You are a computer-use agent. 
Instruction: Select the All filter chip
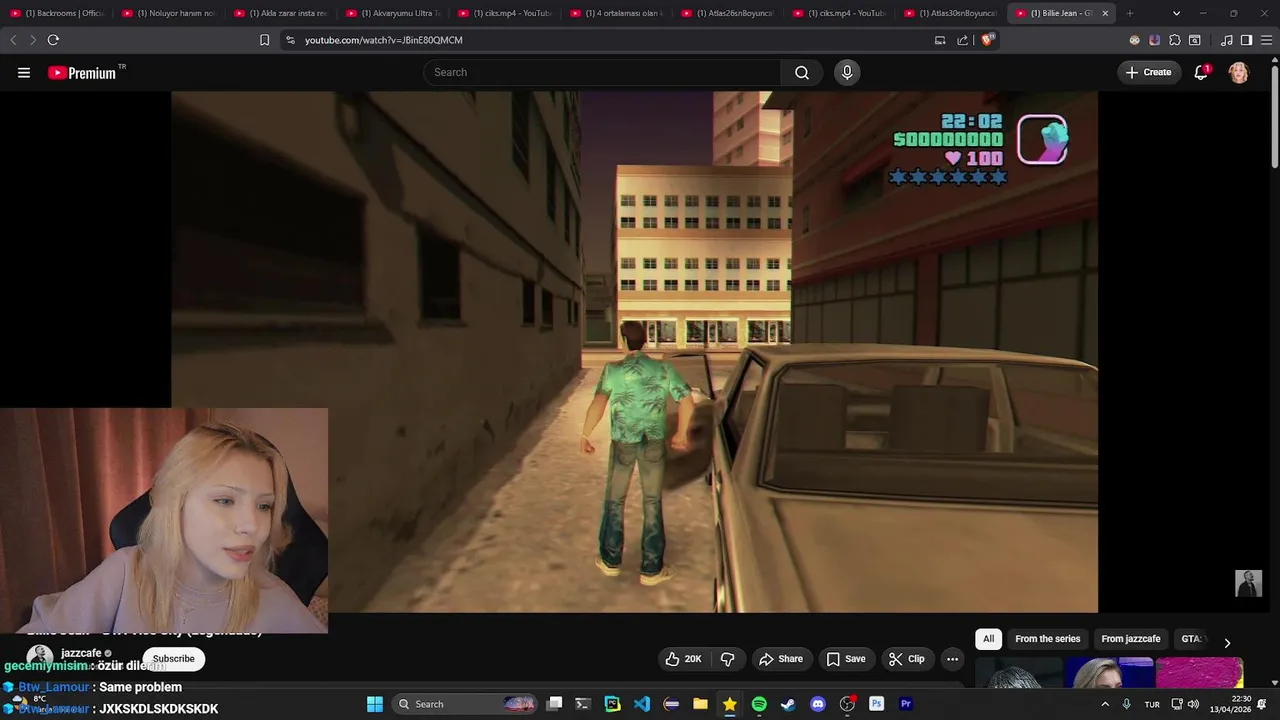pyautogui.click(x=988, y=639)
